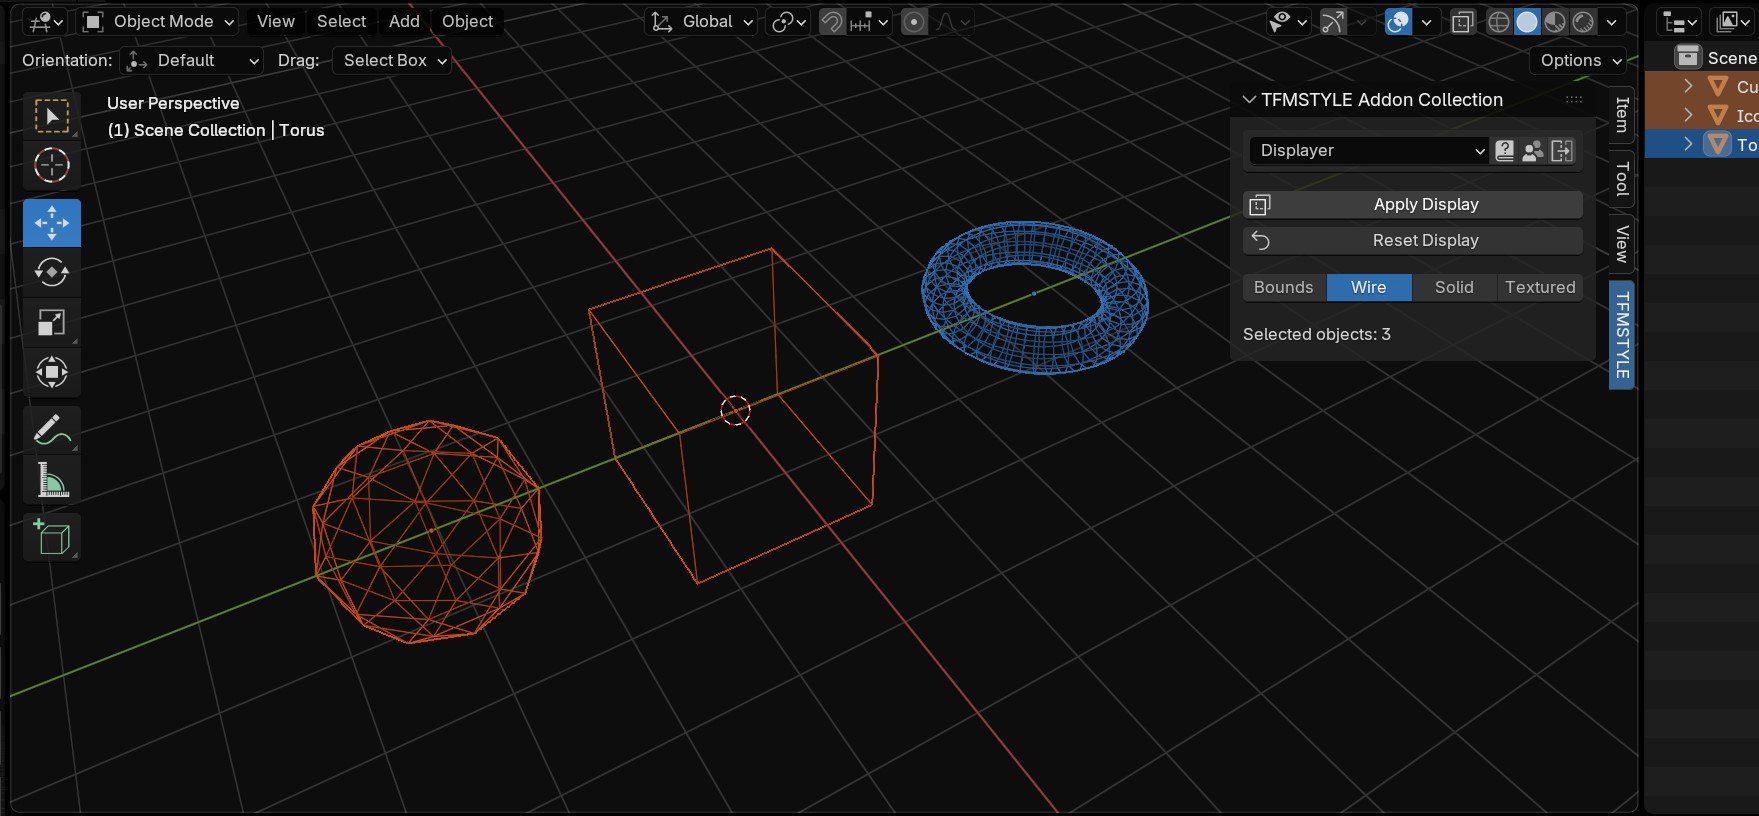Toggle X-Ray view in header
The width and height of the screenshot is (1759, 816).
coord(1462,22)
